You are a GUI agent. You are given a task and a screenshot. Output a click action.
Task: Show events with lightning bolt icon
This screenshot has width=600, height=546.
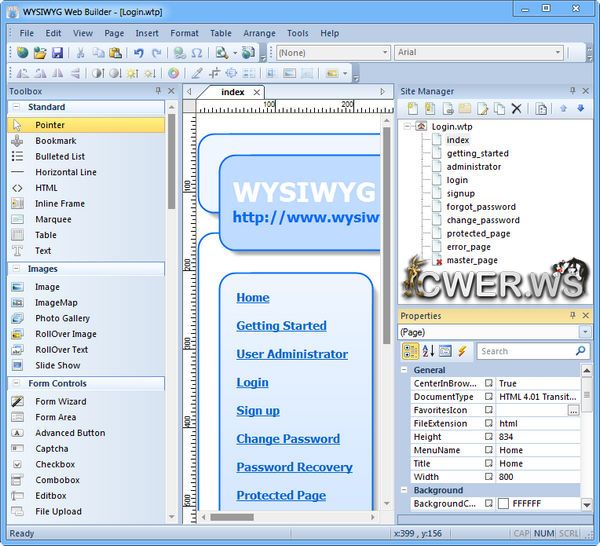point(462,351)
